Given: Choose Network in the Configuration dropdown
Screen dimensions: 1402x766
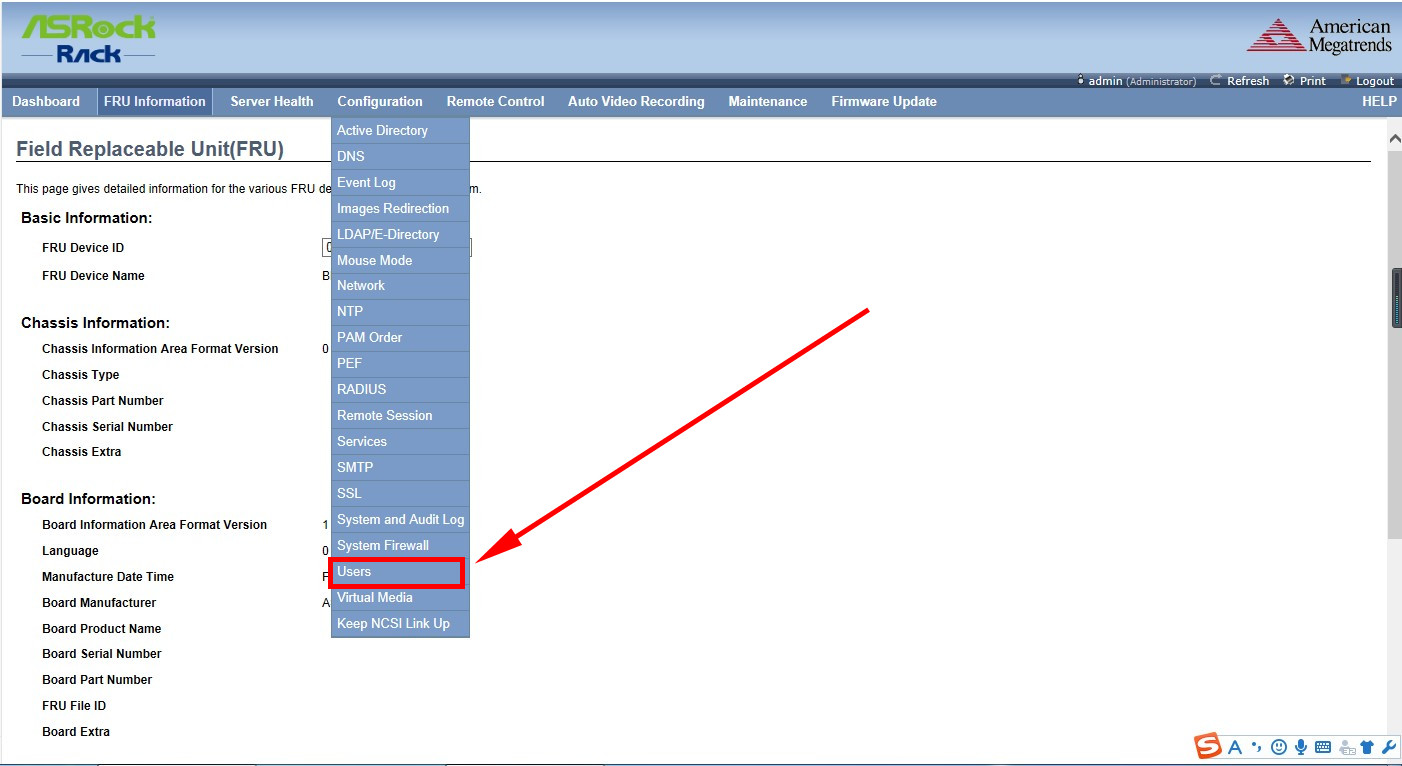Looking at the screenshot, I should point(361,285).
